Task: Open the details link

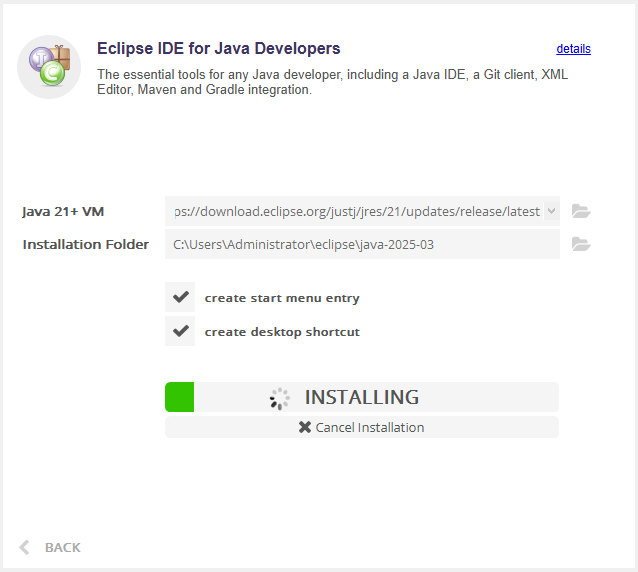Action: pos(573,49)
